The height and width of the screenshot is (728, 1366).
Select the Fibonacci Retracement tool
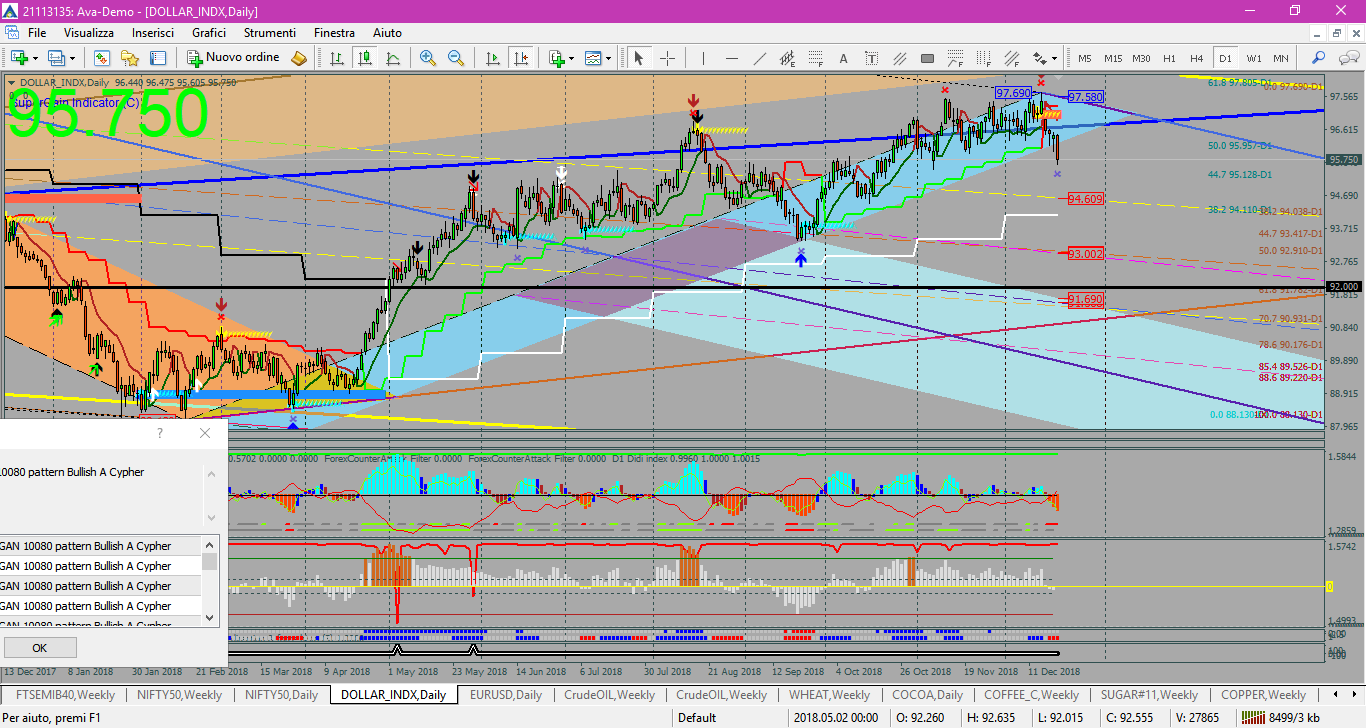(815, 58)
